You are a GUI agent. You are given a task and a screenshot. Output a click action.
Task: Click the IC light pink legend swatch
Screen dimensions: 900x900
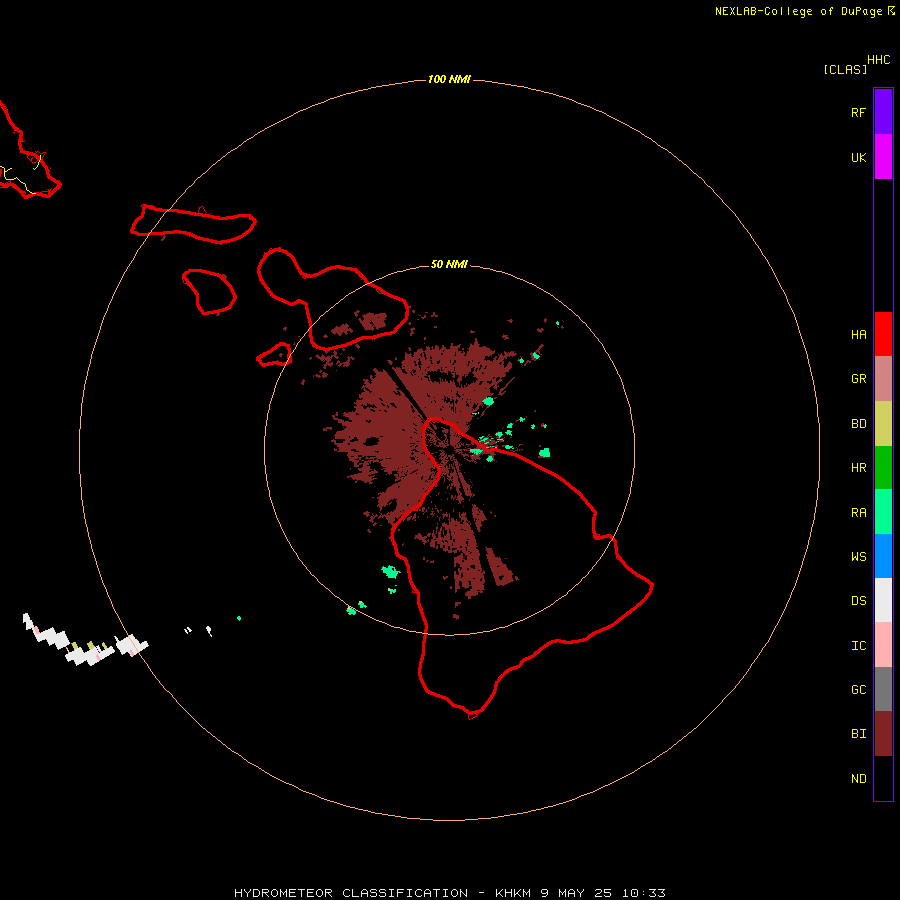(883, 645)
